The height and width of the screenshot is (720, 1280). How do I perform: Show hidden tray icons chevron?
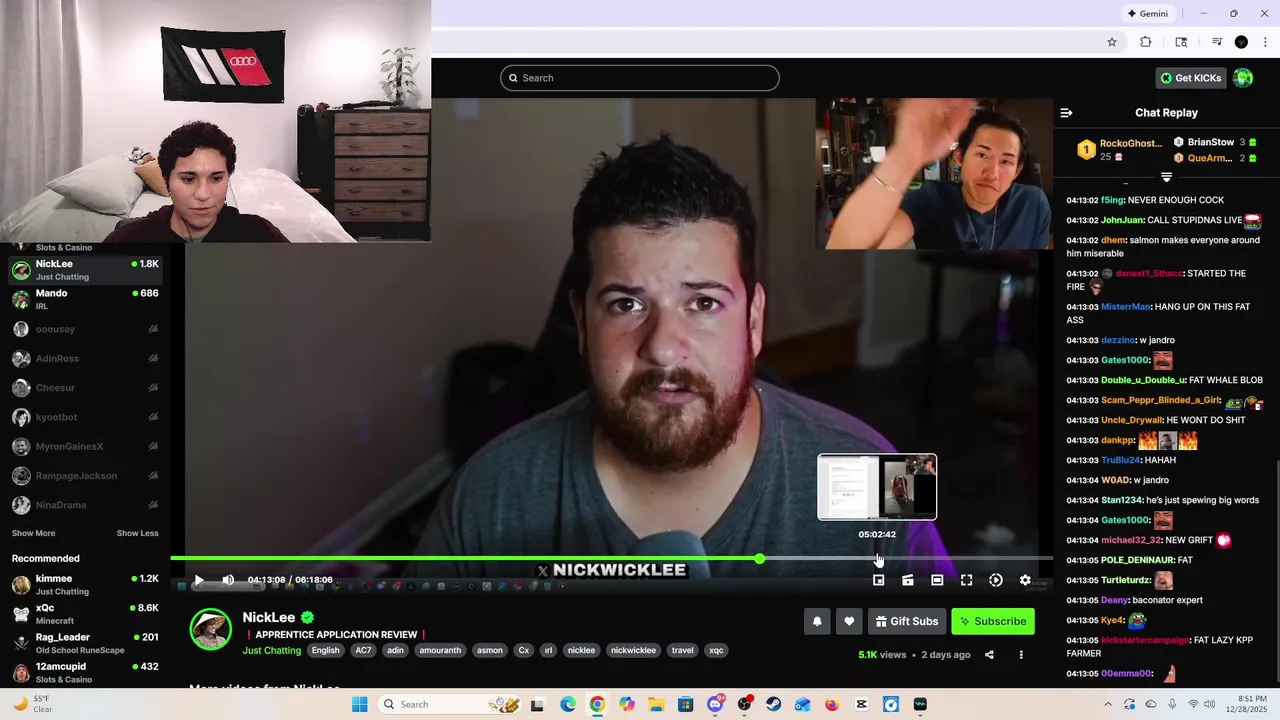[x=1108, y=704]
